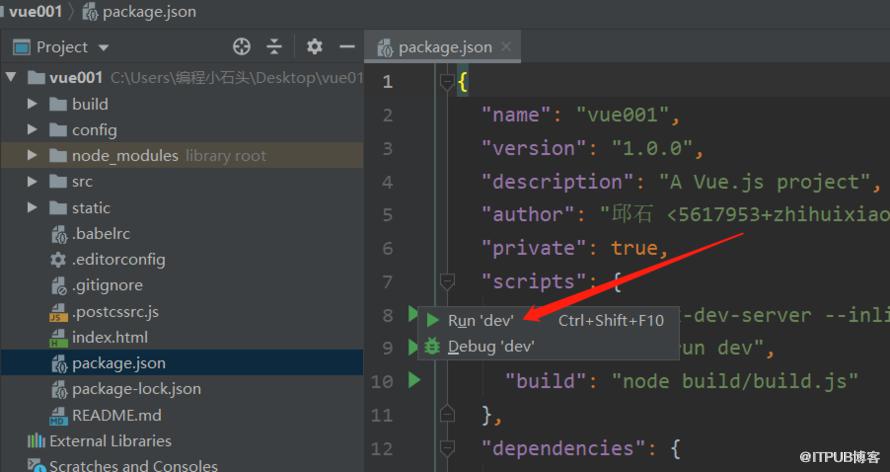The image size is (890, 472).
Task: Click the "version" key on line 3
Action: [534, 148]
